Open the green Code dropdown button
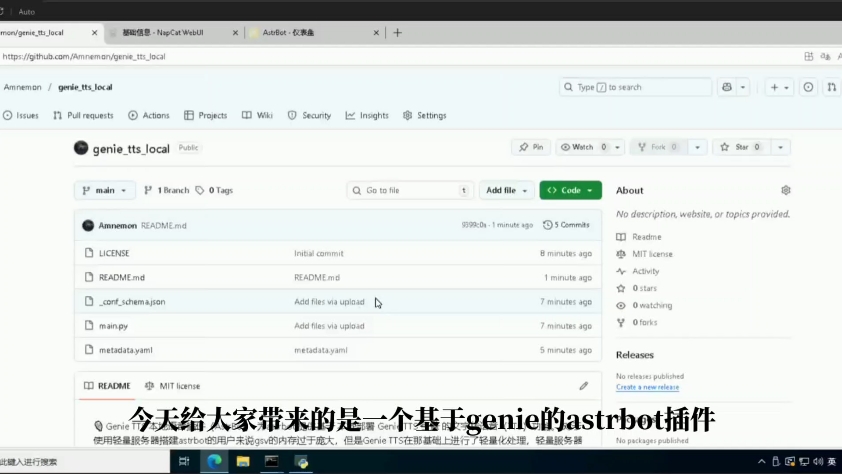 (x=570, y=191)
